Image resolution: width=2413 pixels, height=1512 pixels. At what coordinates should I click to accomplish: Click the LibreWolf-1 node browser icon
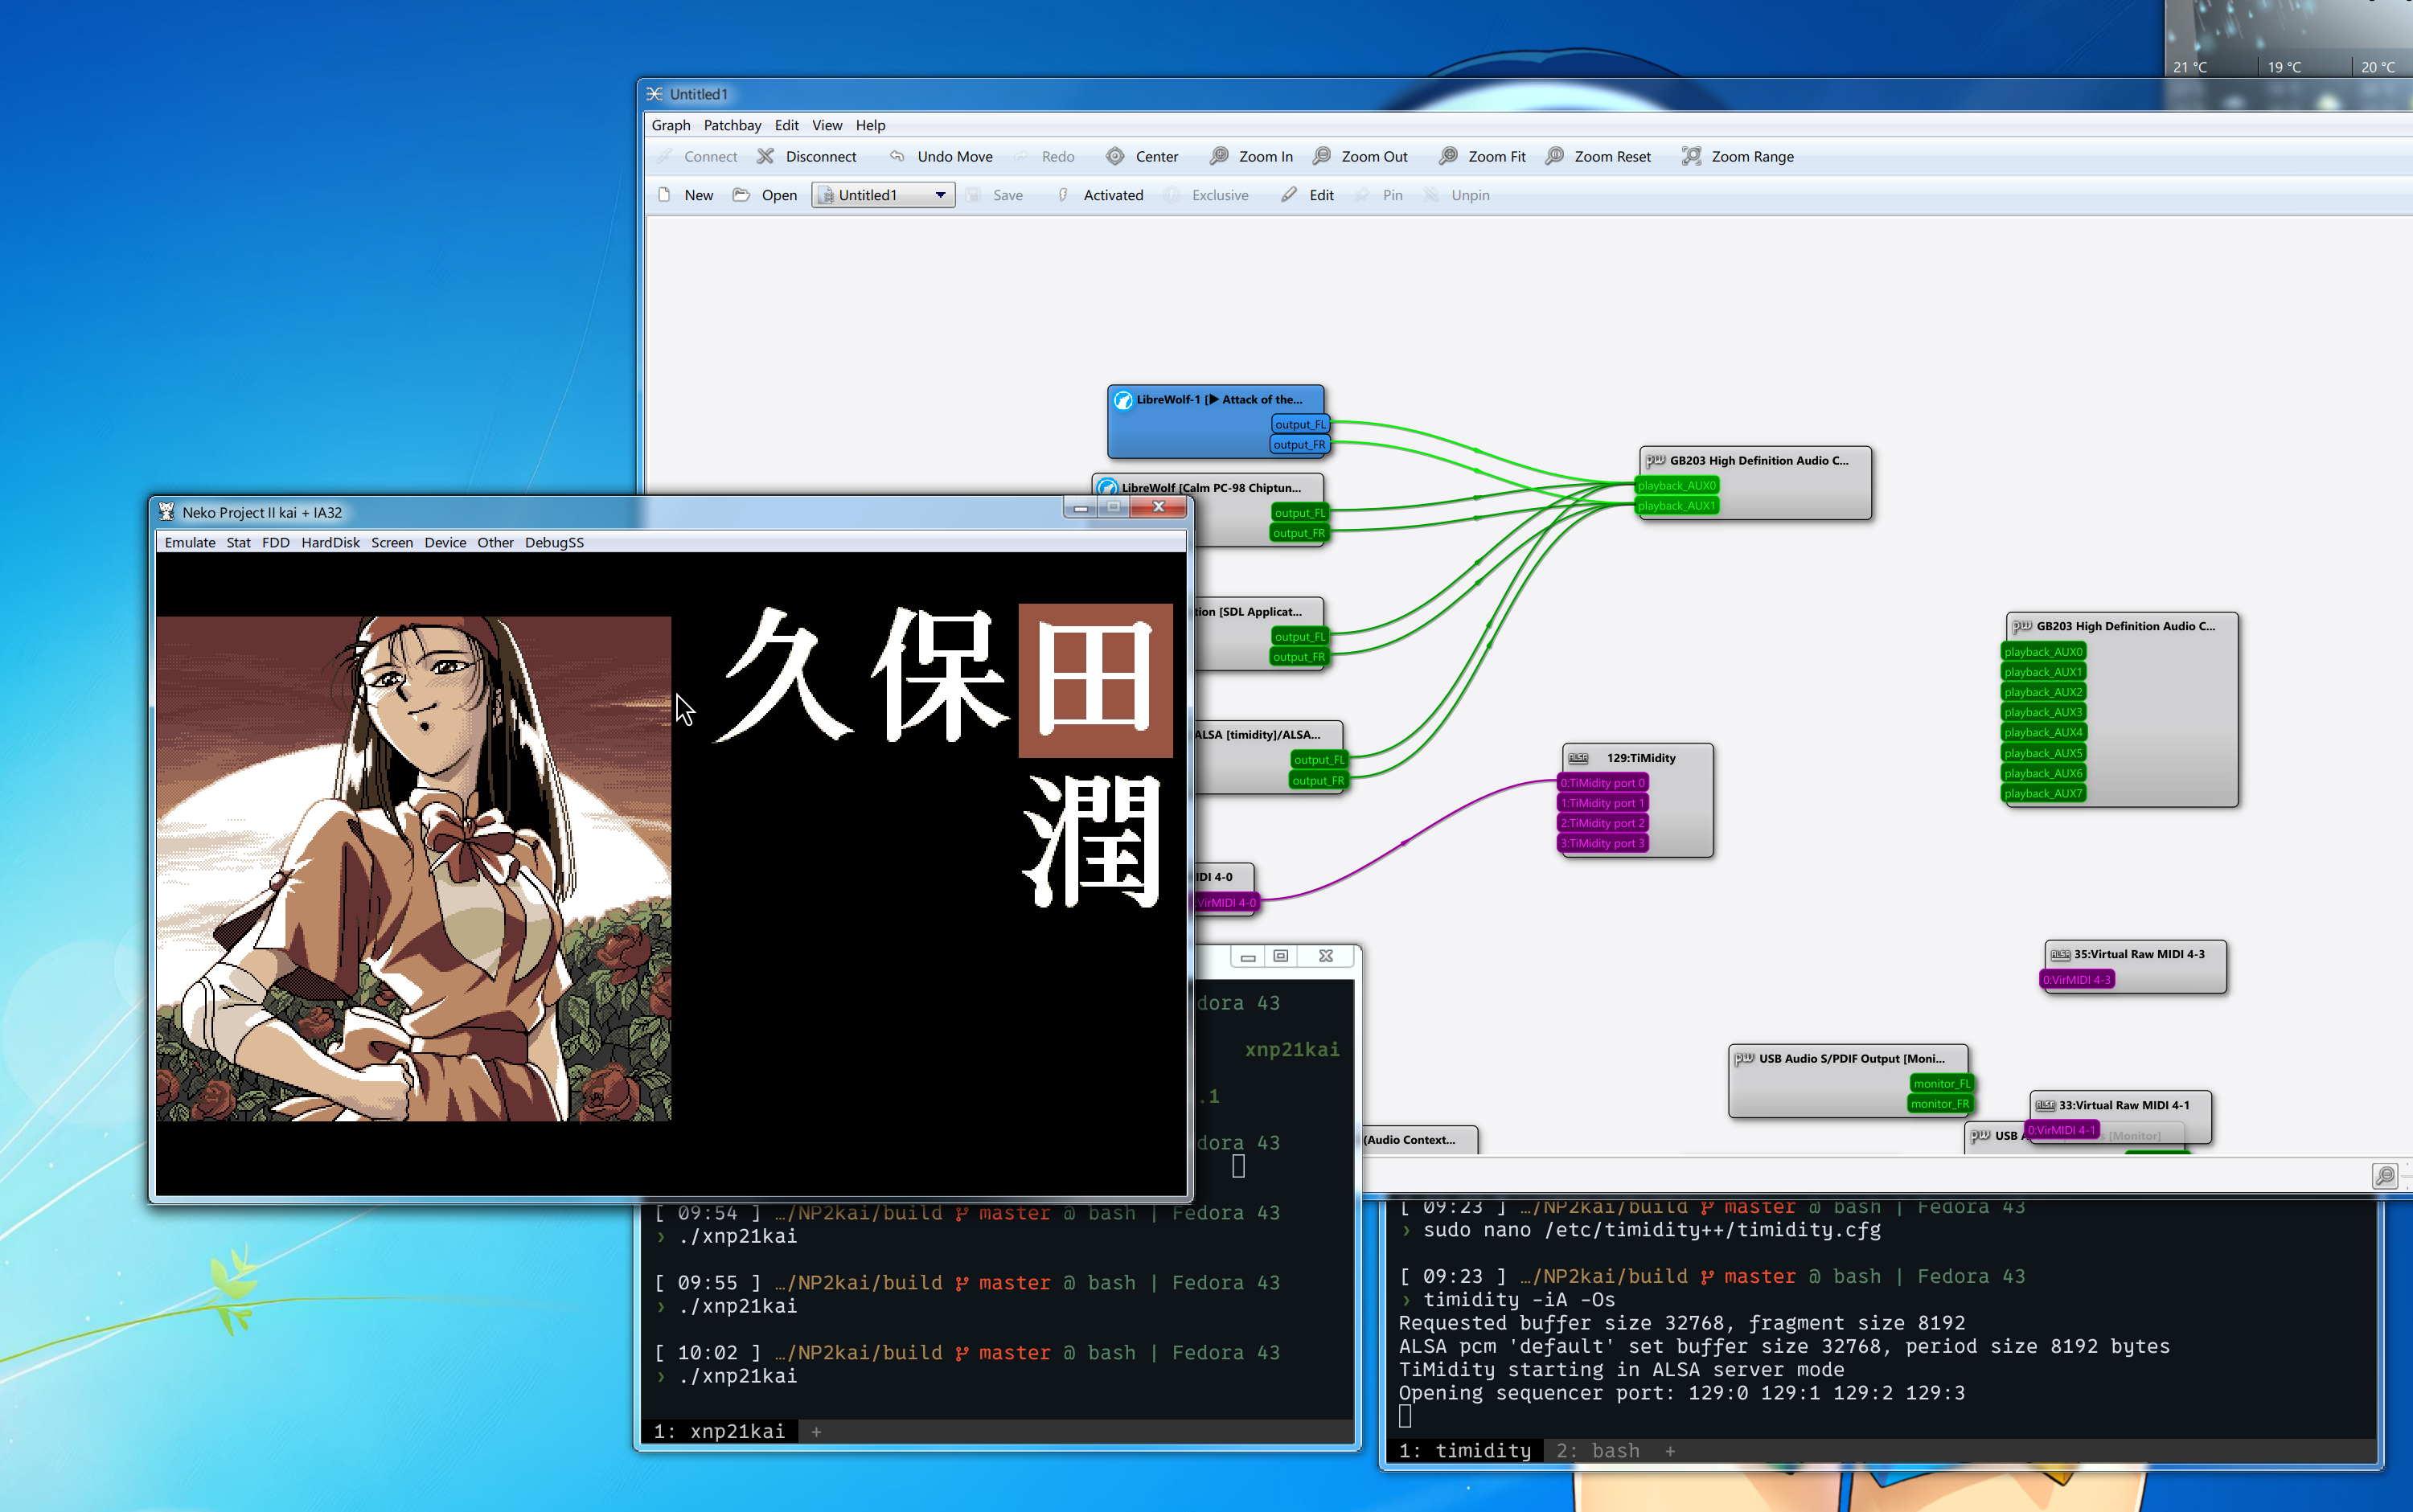pos(1123,400)
